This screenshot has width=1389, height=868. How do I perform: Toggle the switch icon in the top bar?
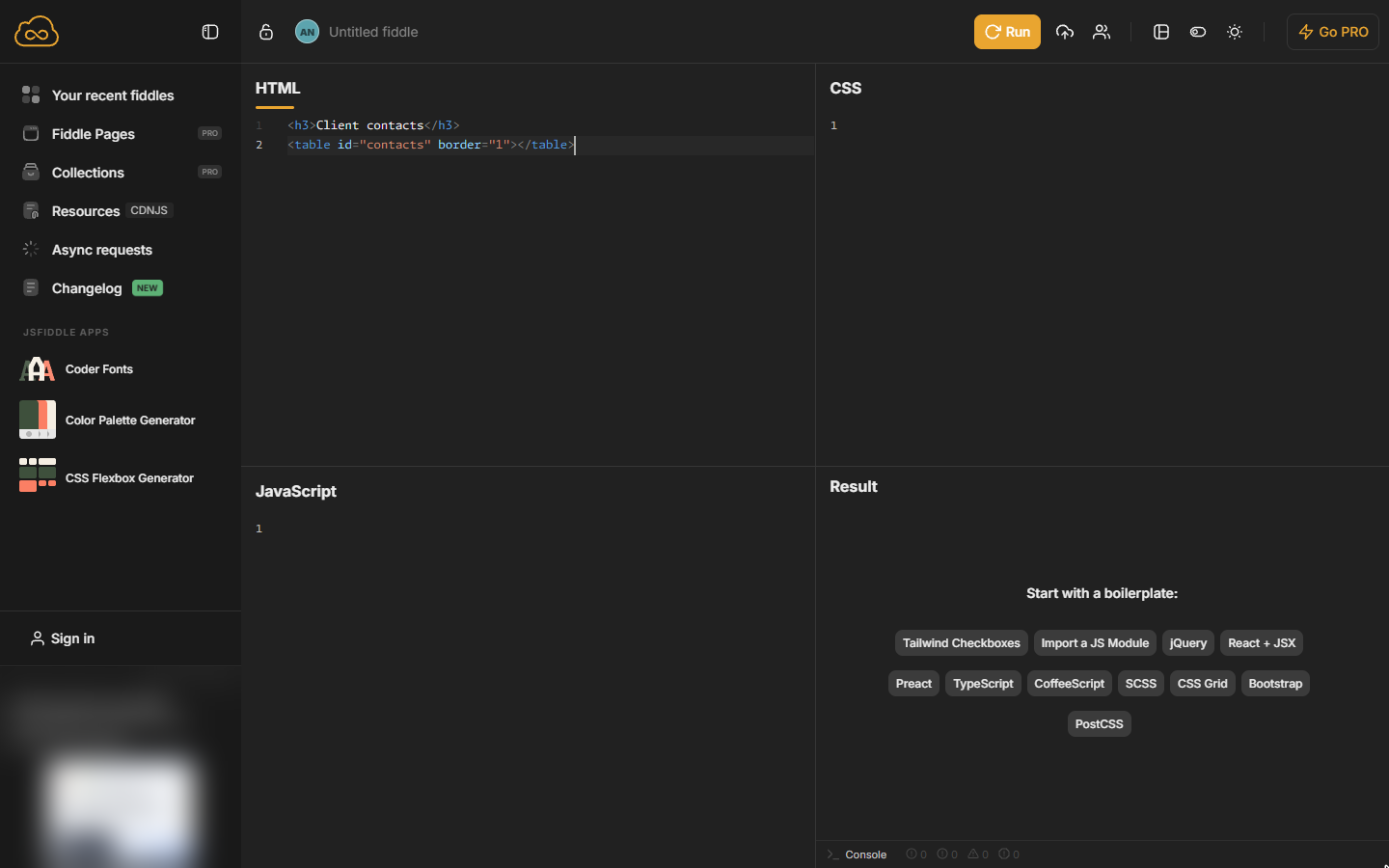pos(1198,32)
